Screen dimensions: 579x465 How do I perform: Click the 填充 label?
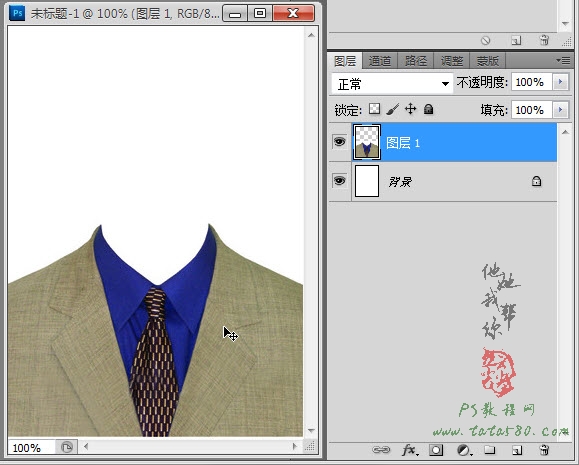(494, 110)
